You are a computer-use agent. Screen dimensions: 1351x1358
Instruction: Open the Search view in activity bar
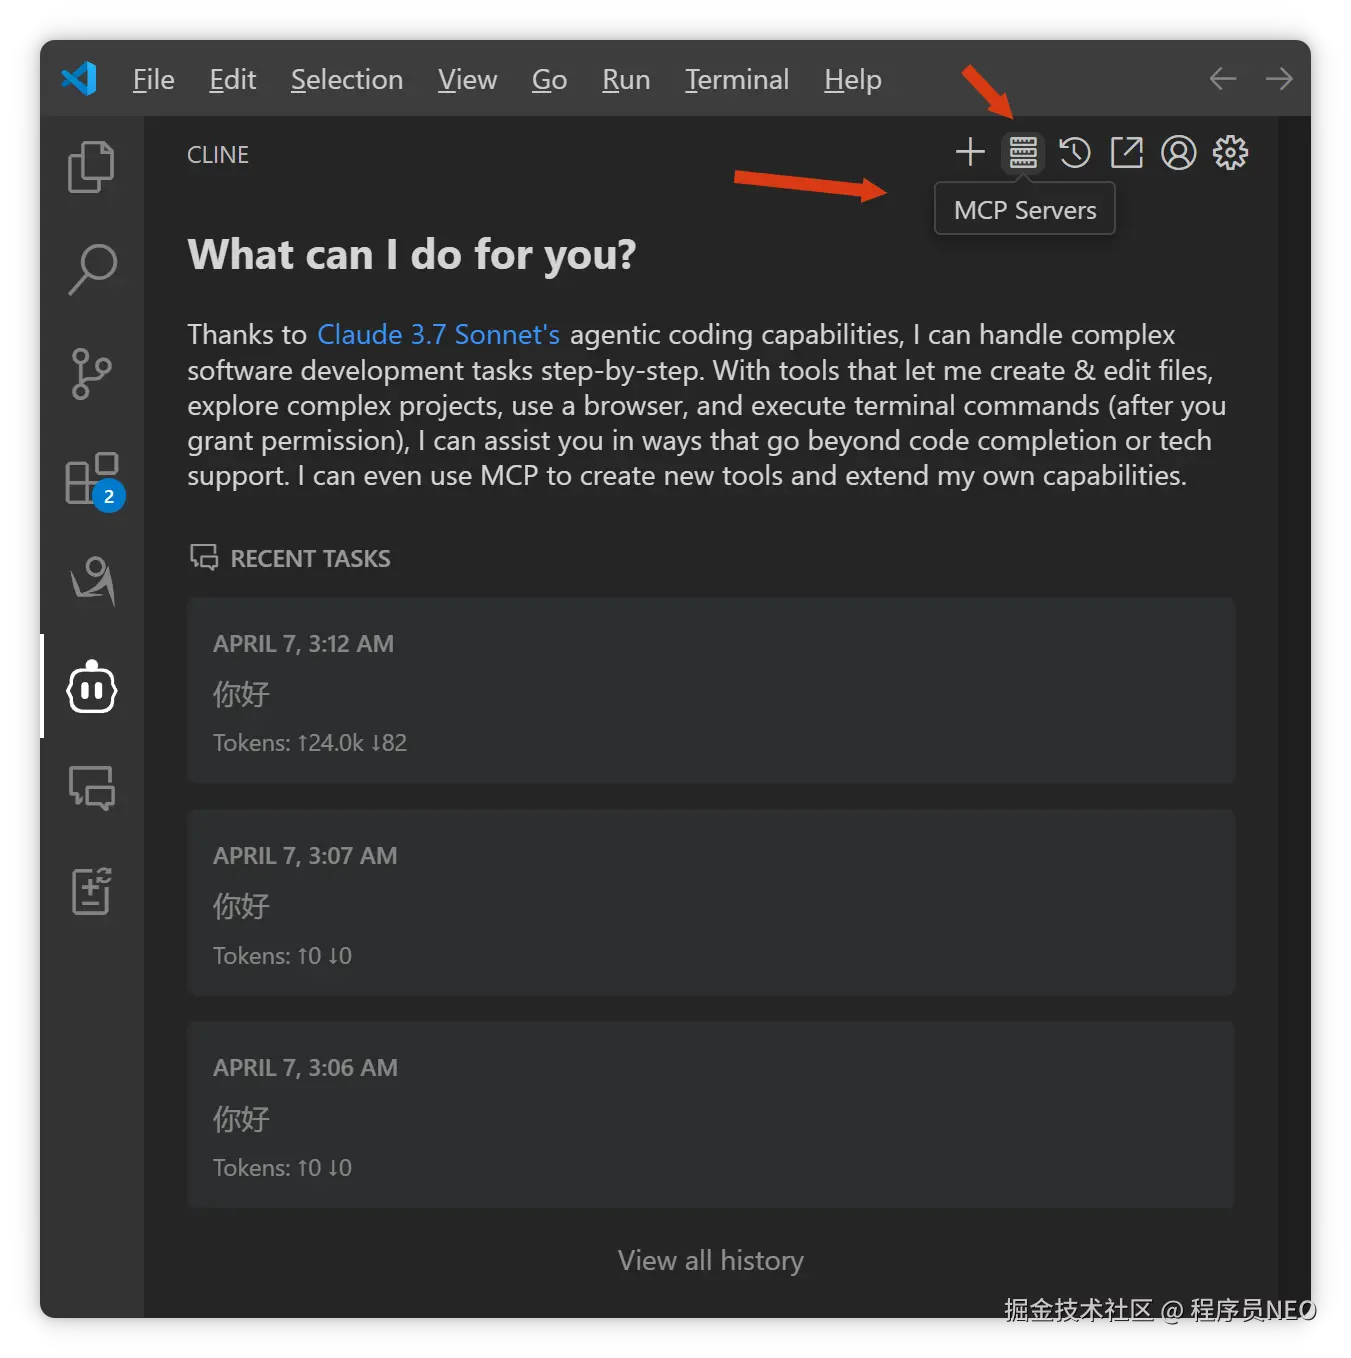(92, 270)
